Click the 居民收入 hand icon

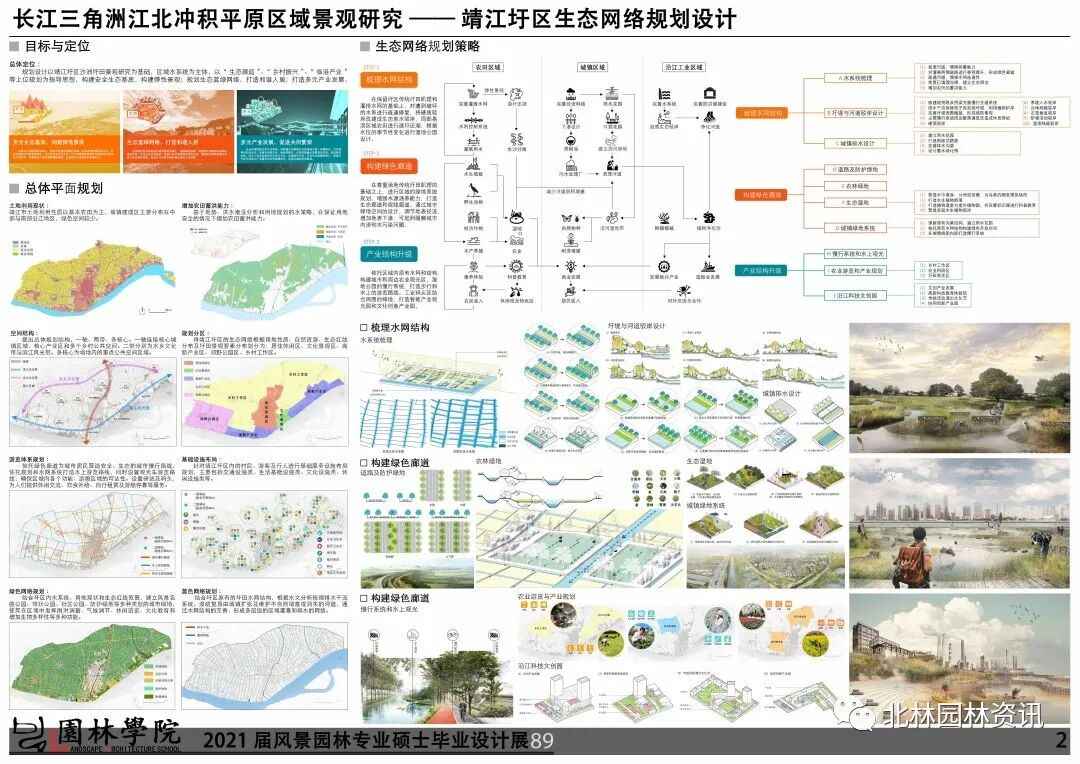pos(570,291)
